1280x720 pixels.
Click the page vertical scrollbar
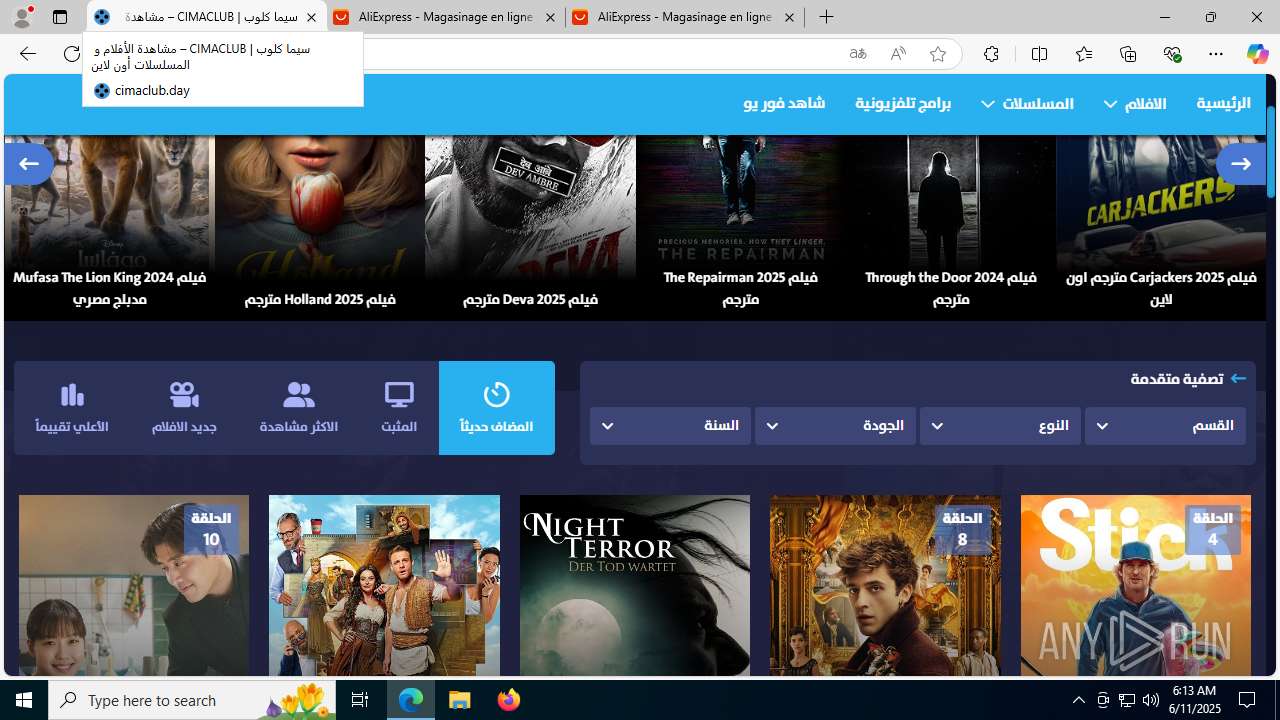[1272, 150]
